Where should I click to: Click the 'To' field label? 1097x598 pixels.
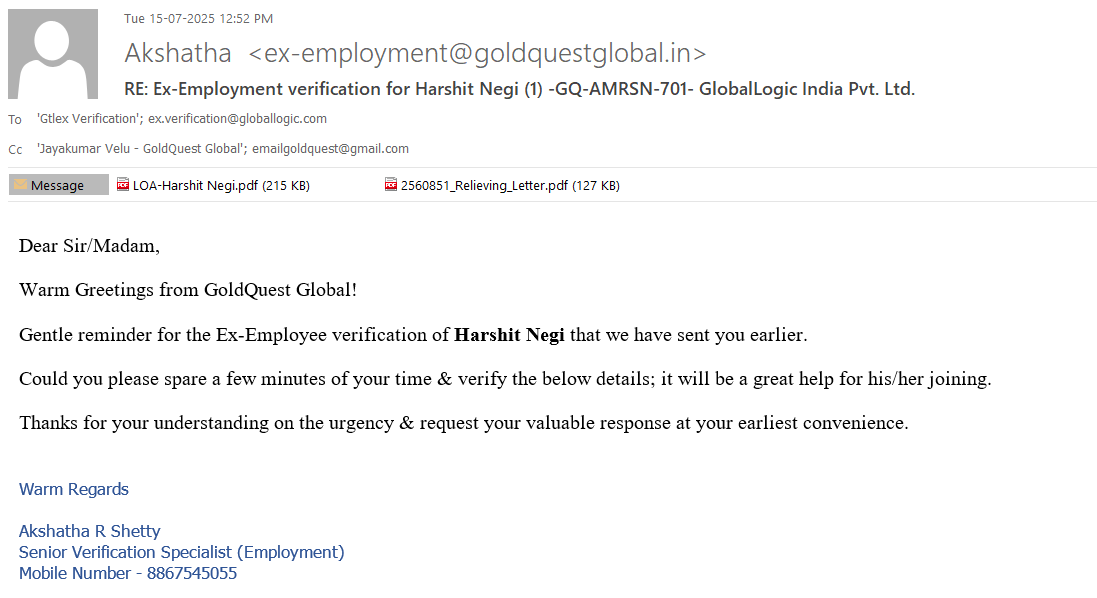(x=15, y=120)
